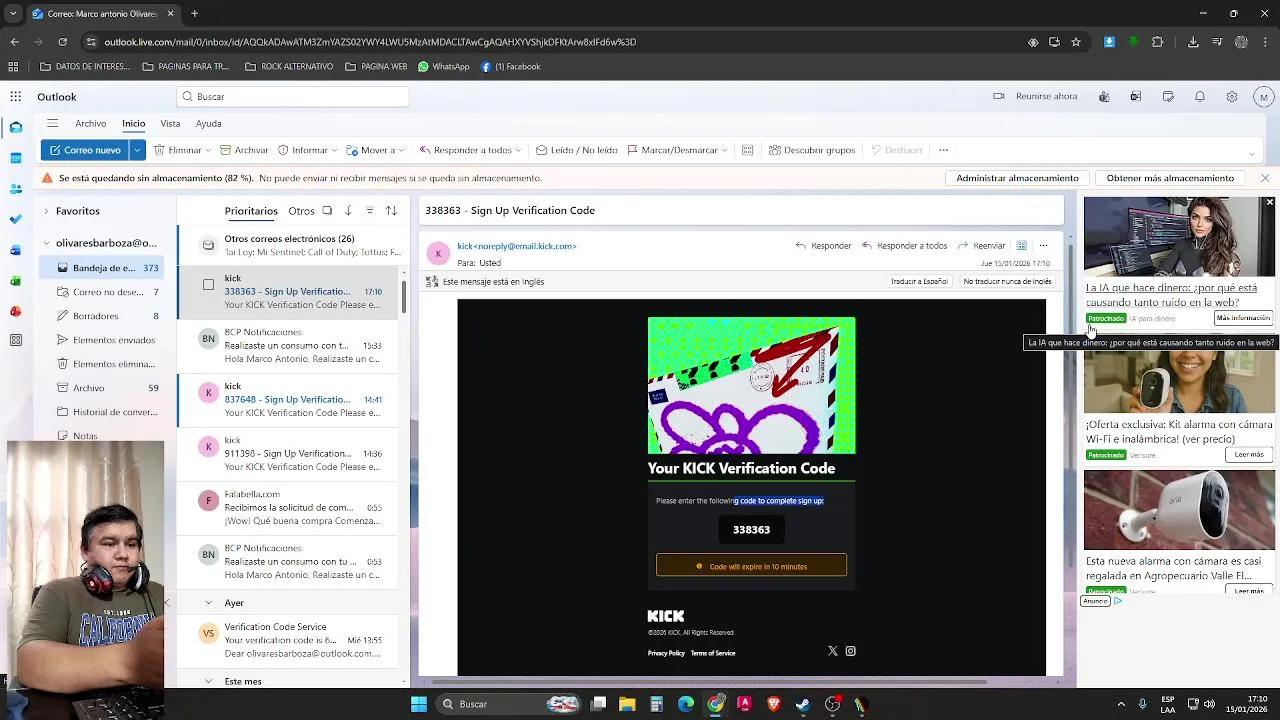The height and width of the screenshot is (720, 1280).
Task: Open the Ayuda ribbon tab
Action: 208,123
